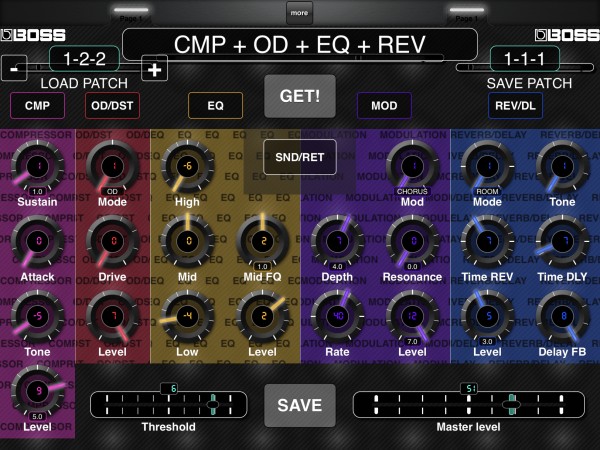This screenshot has height=450, width=600.
Task: Click the left BOSS logo
Action: [x=33, y=35]
